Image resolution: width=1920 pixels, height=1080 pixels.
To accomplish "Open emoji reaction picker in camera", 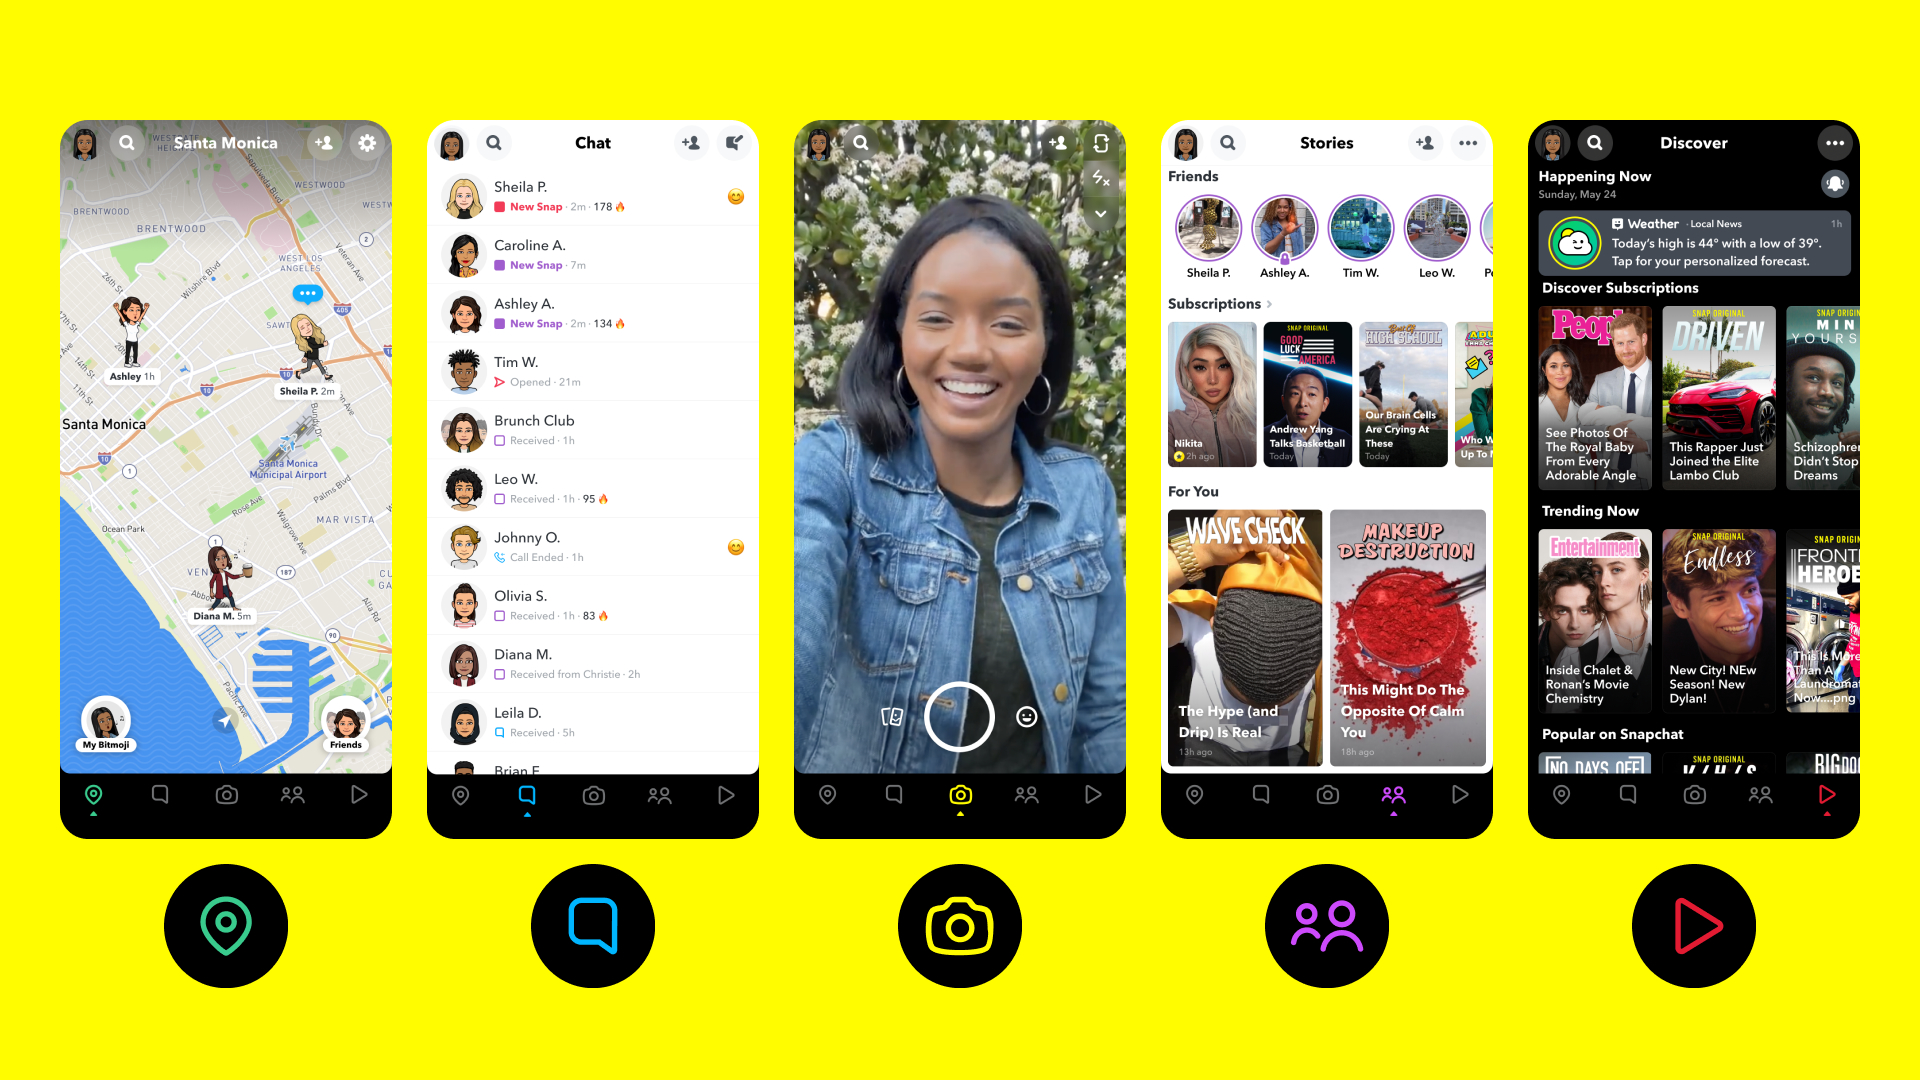I will (1027, 716).
